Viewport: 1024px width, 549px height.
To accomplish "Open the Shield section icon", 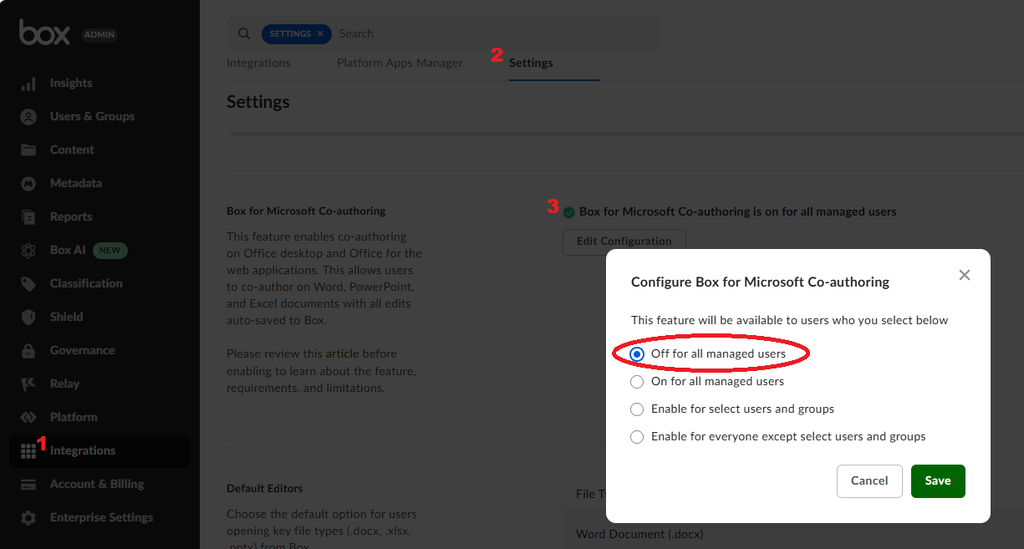I will coord(29,317).
